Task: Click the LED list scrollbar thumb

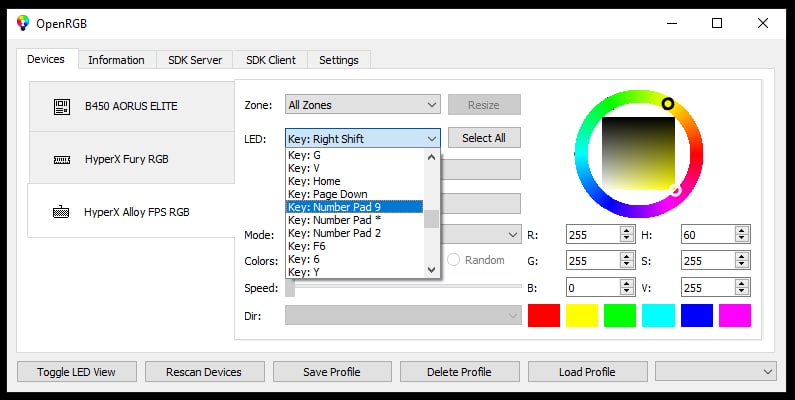Action: (431, 219)
